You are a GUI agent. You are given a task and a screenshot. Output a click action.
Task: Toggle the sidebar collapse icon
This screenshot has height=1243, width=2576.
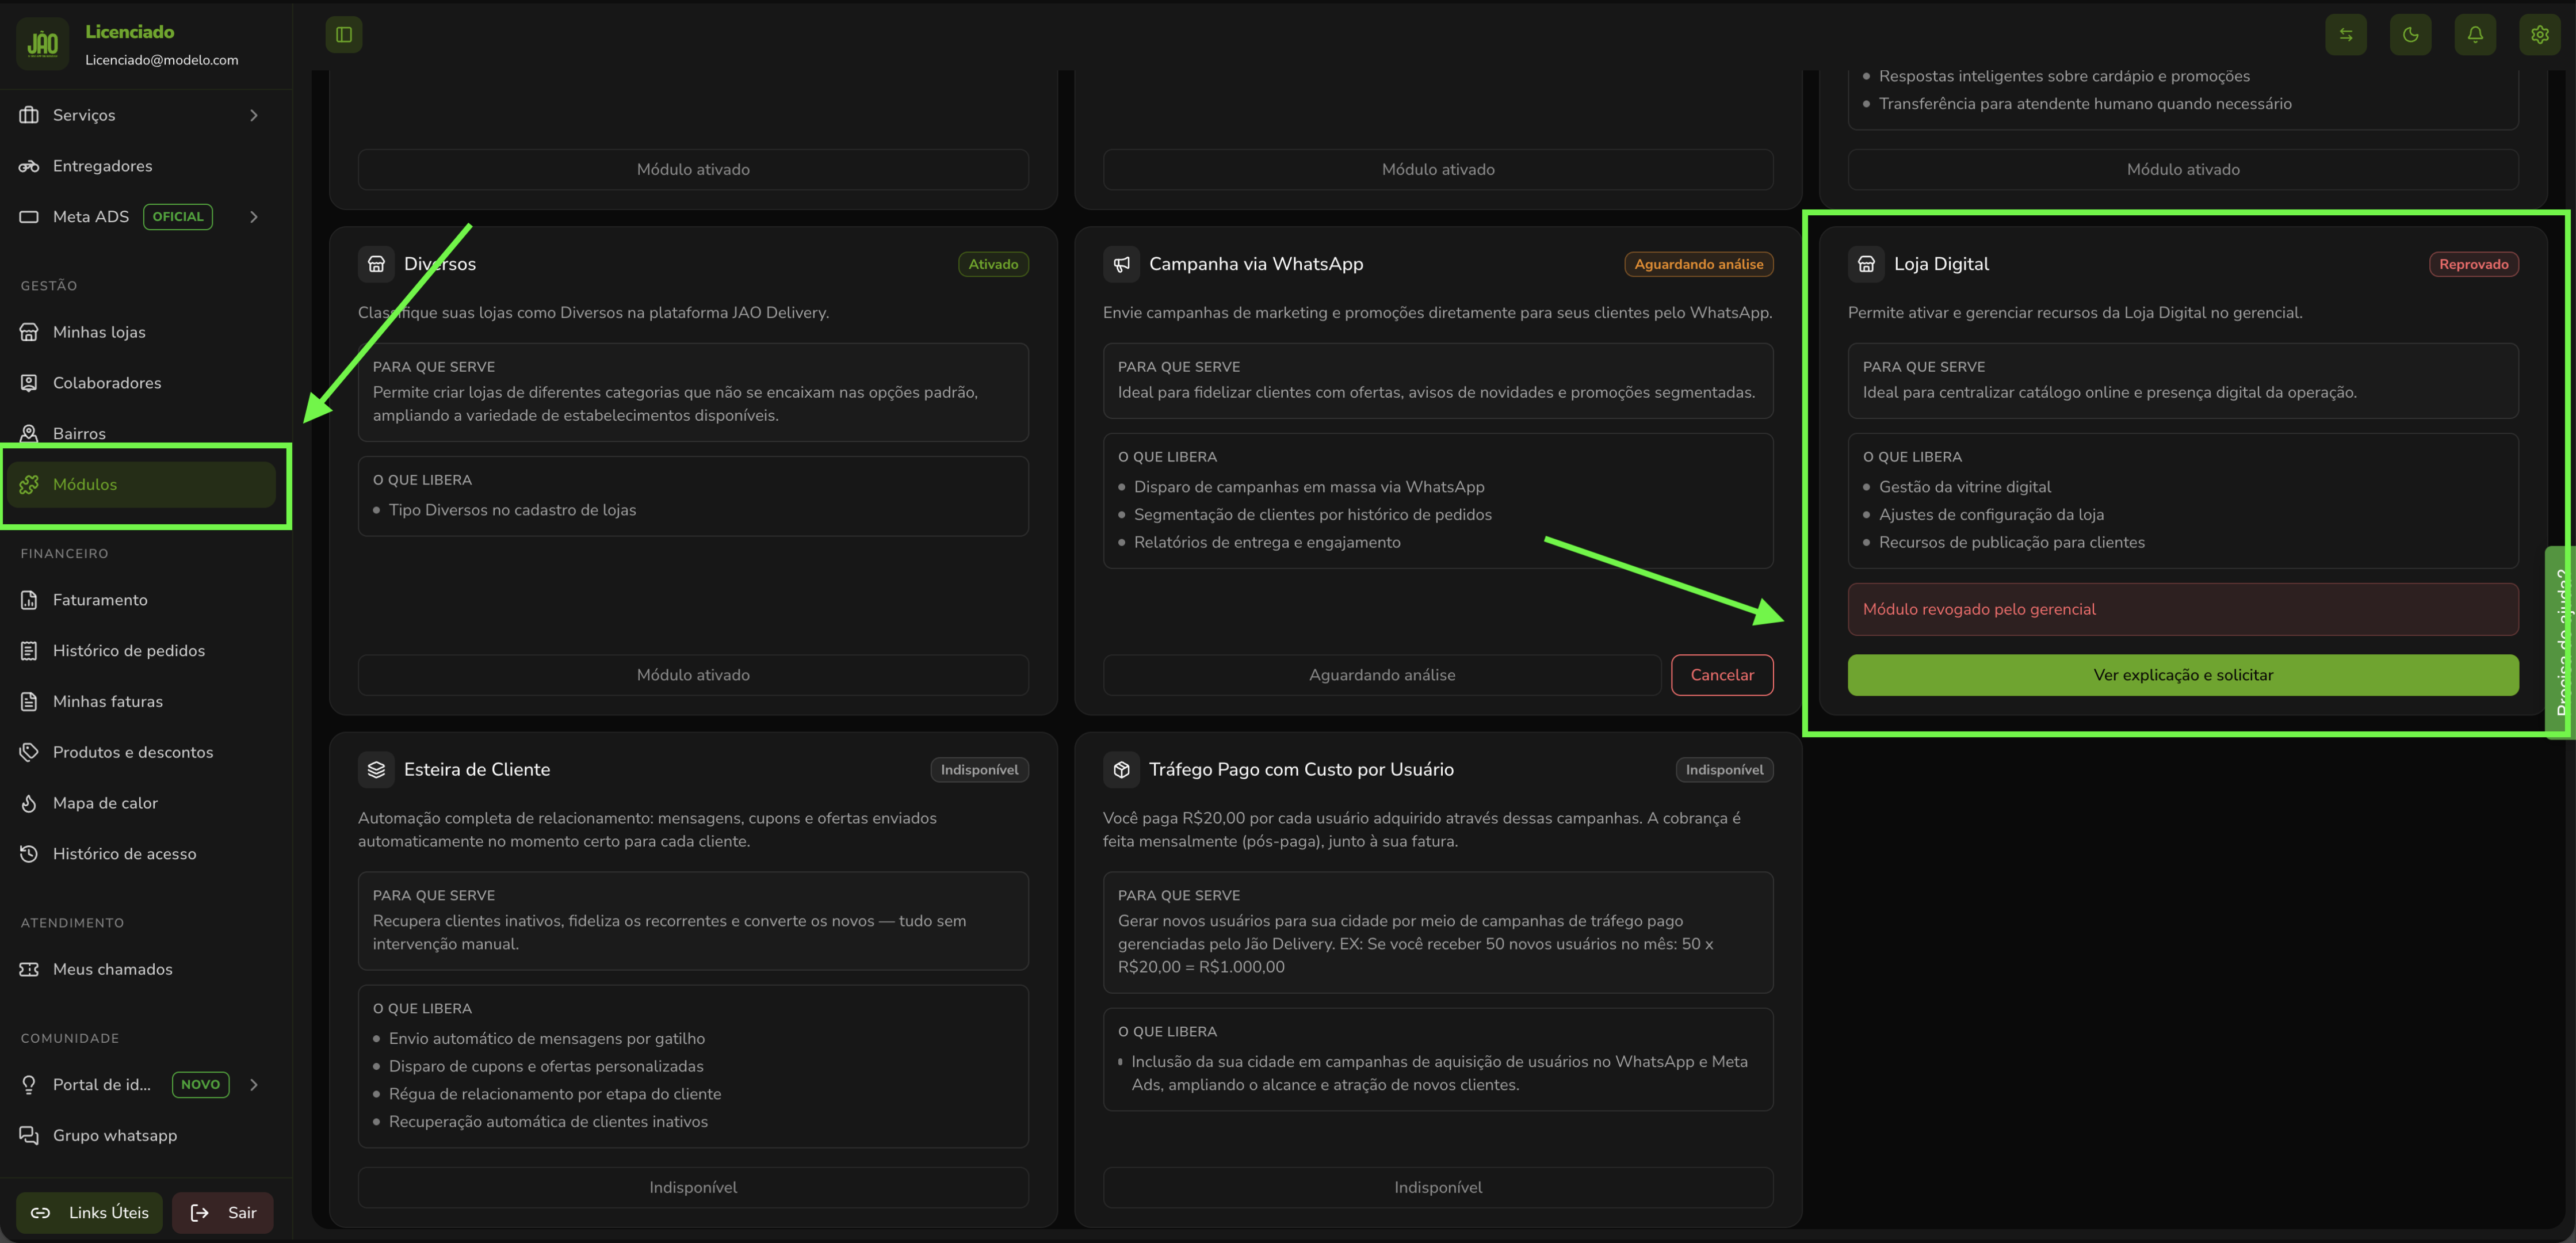[344, 35]
